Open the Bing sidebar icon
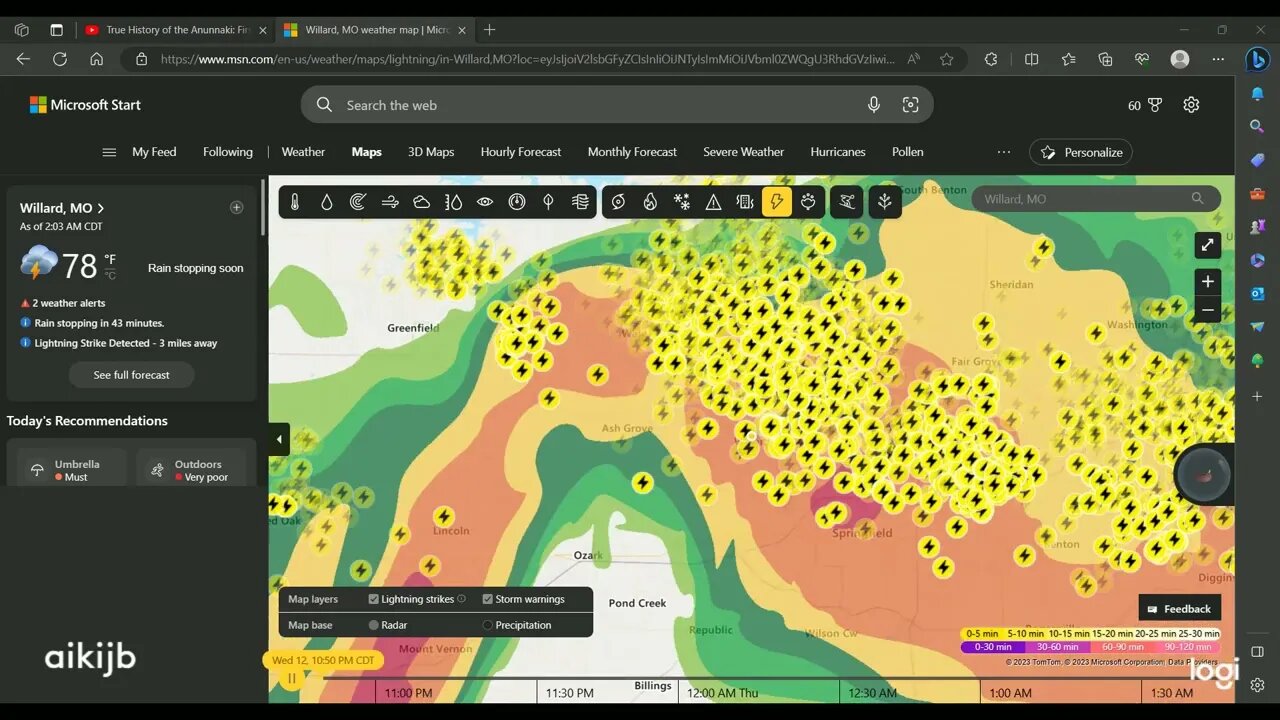1280x720 pixels. pyautogui.click(x=1257, y=60)
